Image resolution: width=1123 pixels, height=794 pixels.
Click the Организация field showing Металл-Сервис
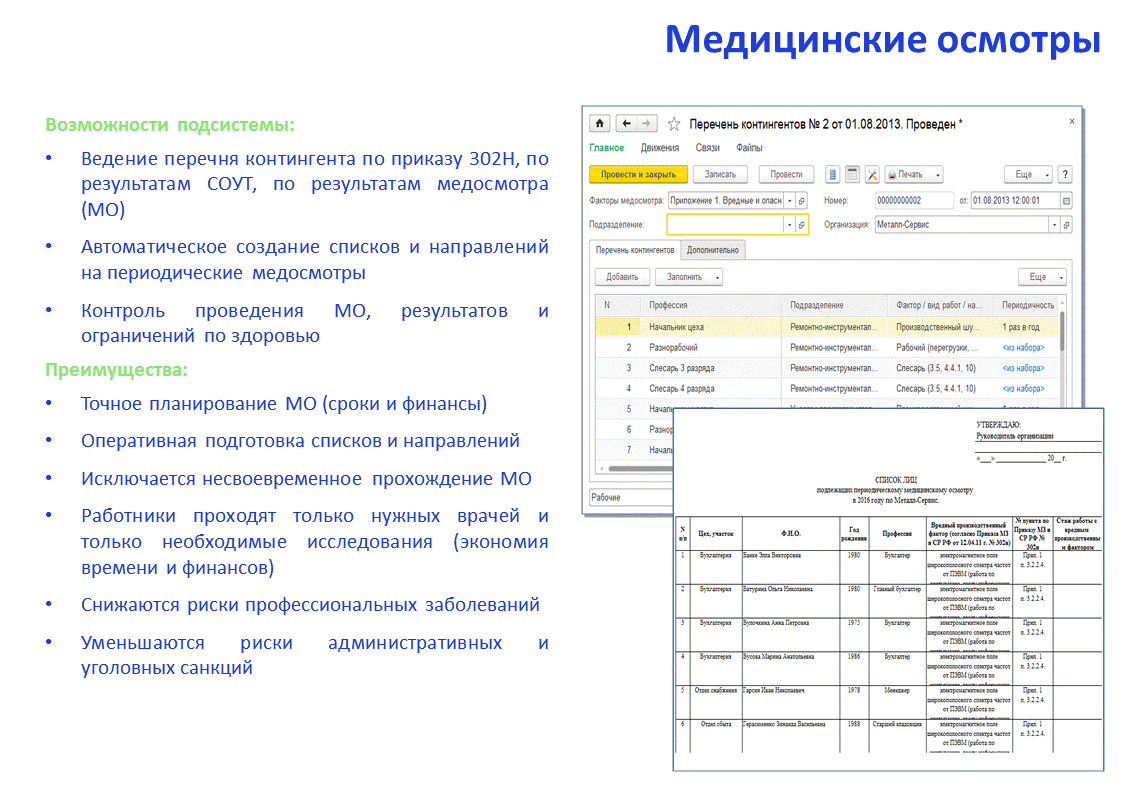(x=962, y=225)
